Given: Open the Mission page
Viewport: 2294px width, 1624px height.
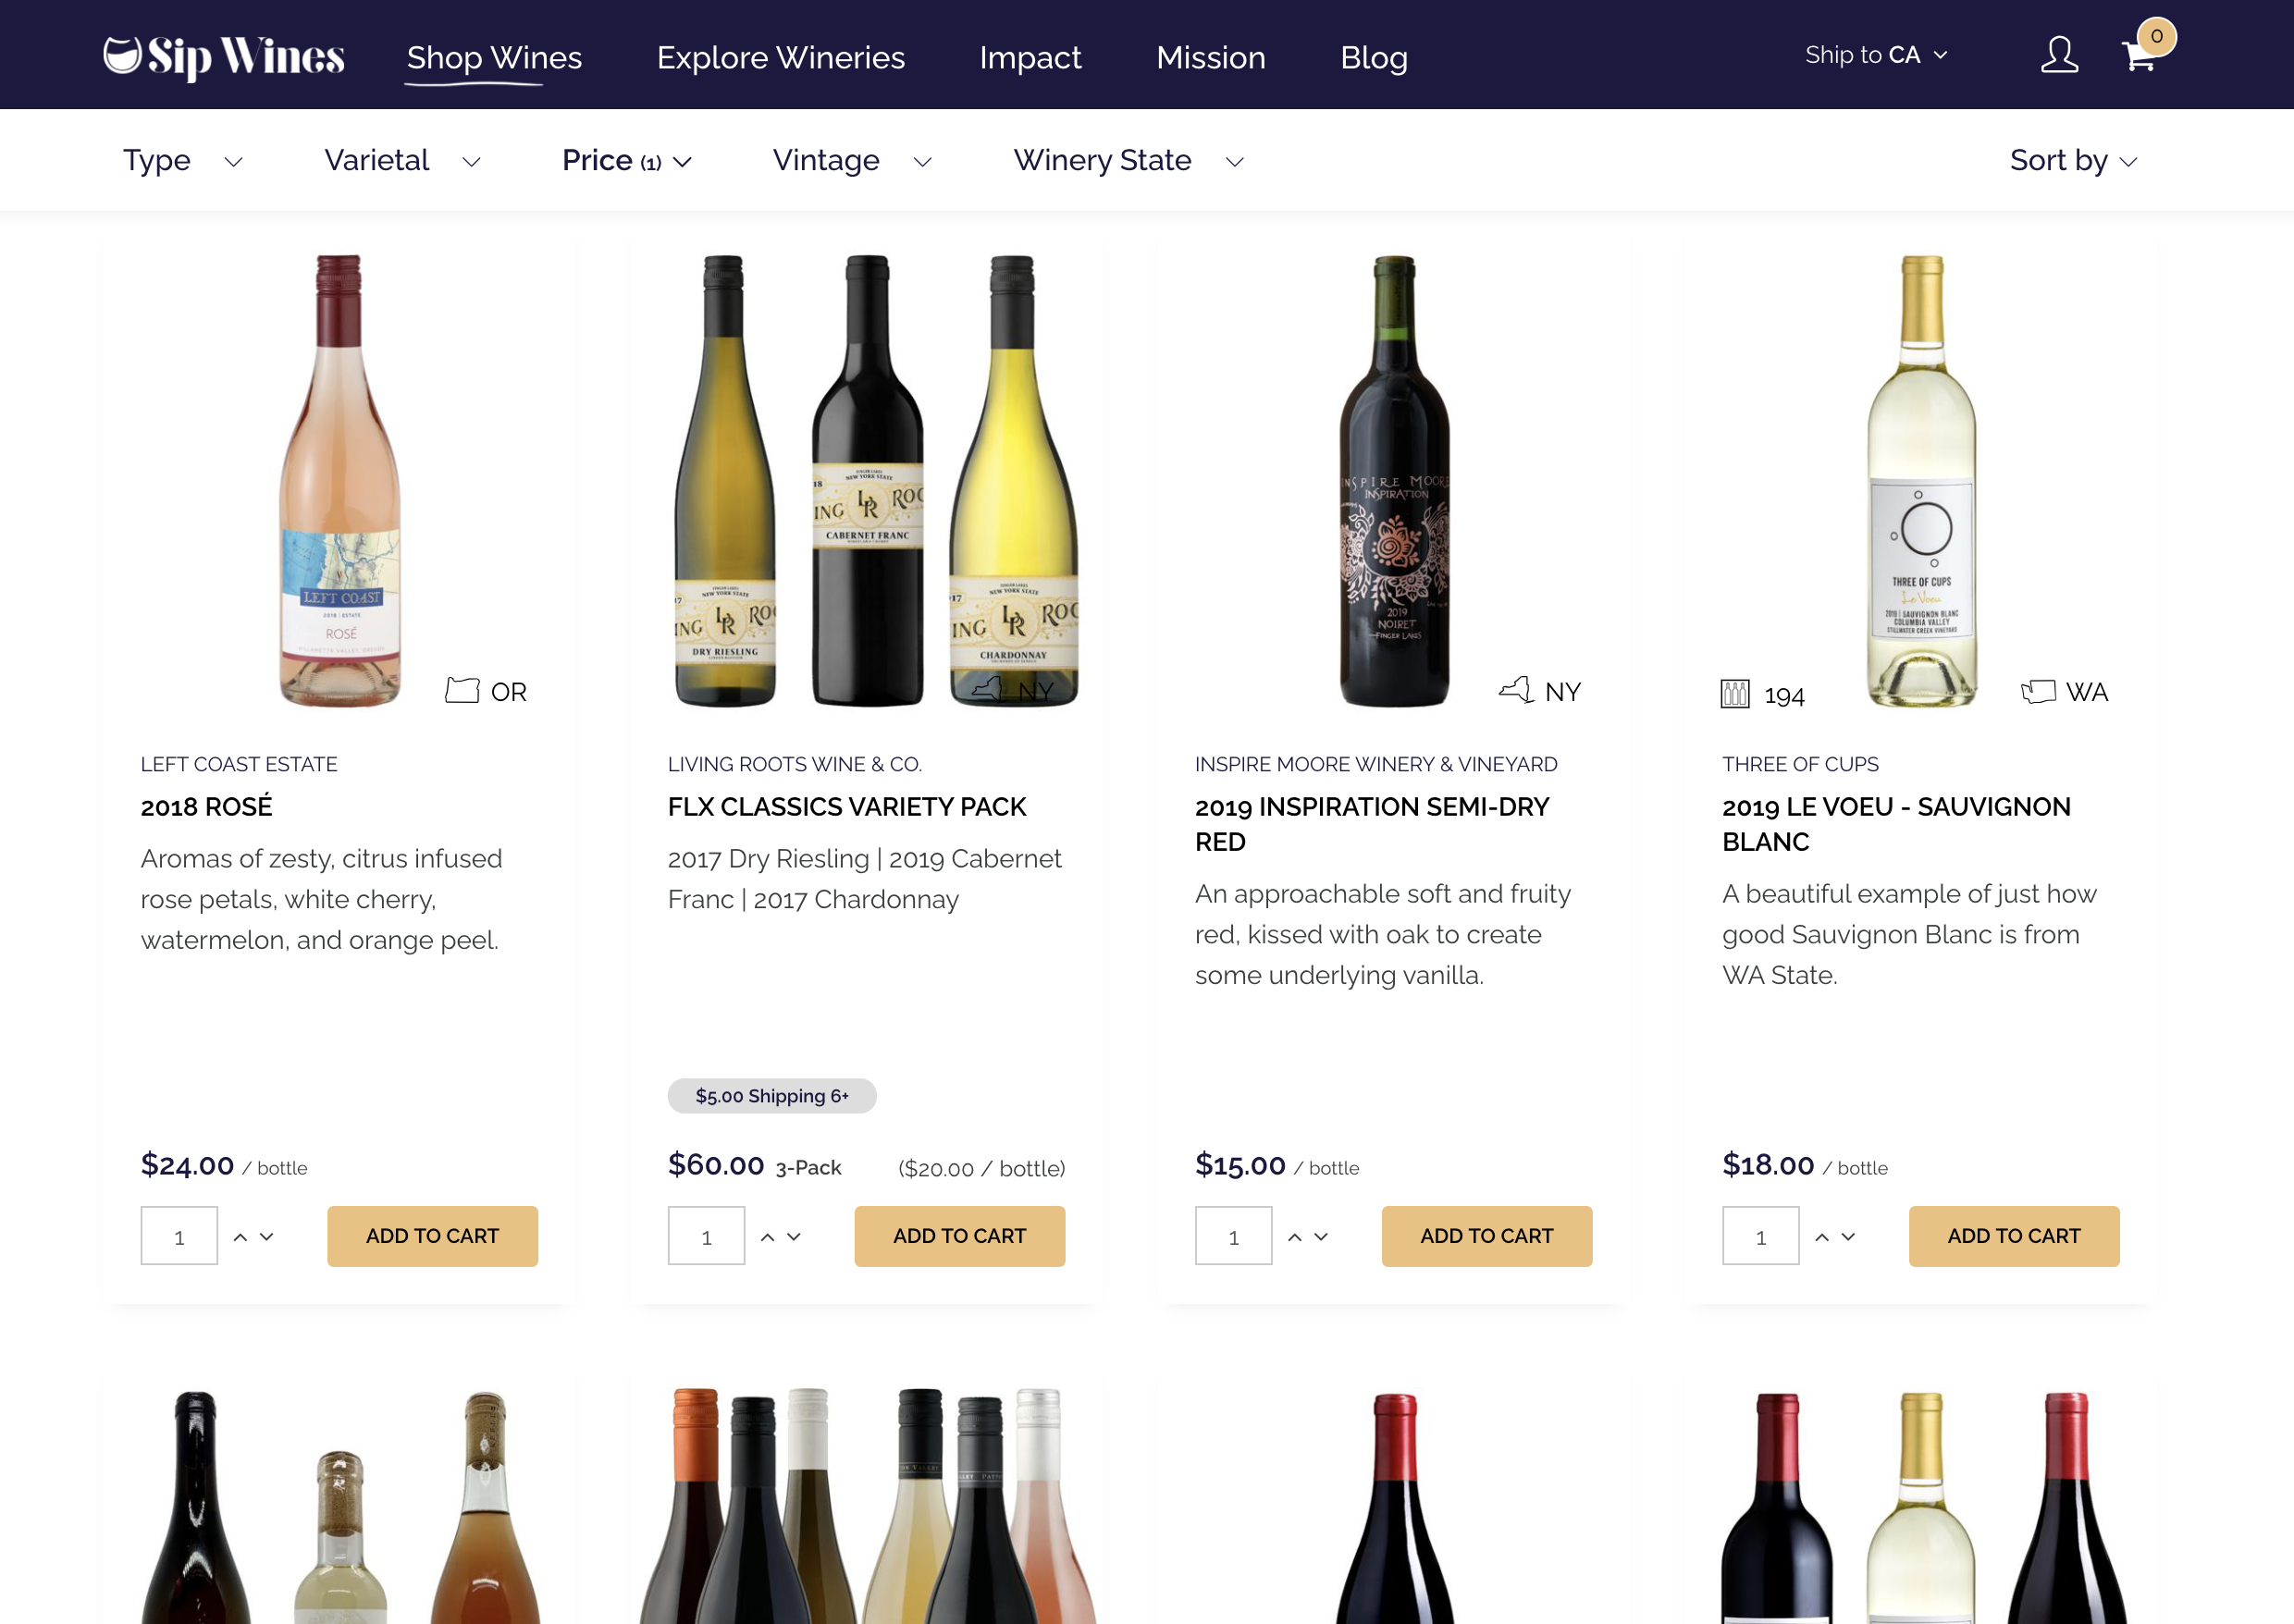Looking at the screenshot, I should (1211, 58).
